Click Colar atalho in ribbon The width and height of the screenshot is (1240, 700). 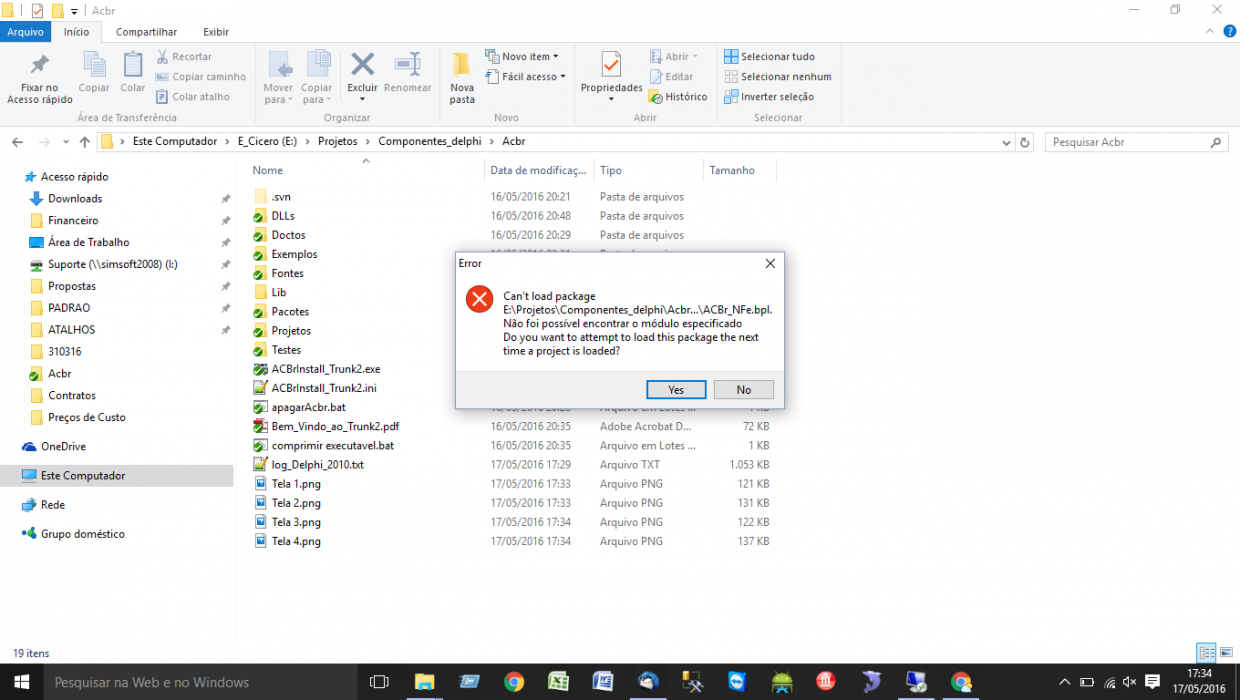point(192,97)
